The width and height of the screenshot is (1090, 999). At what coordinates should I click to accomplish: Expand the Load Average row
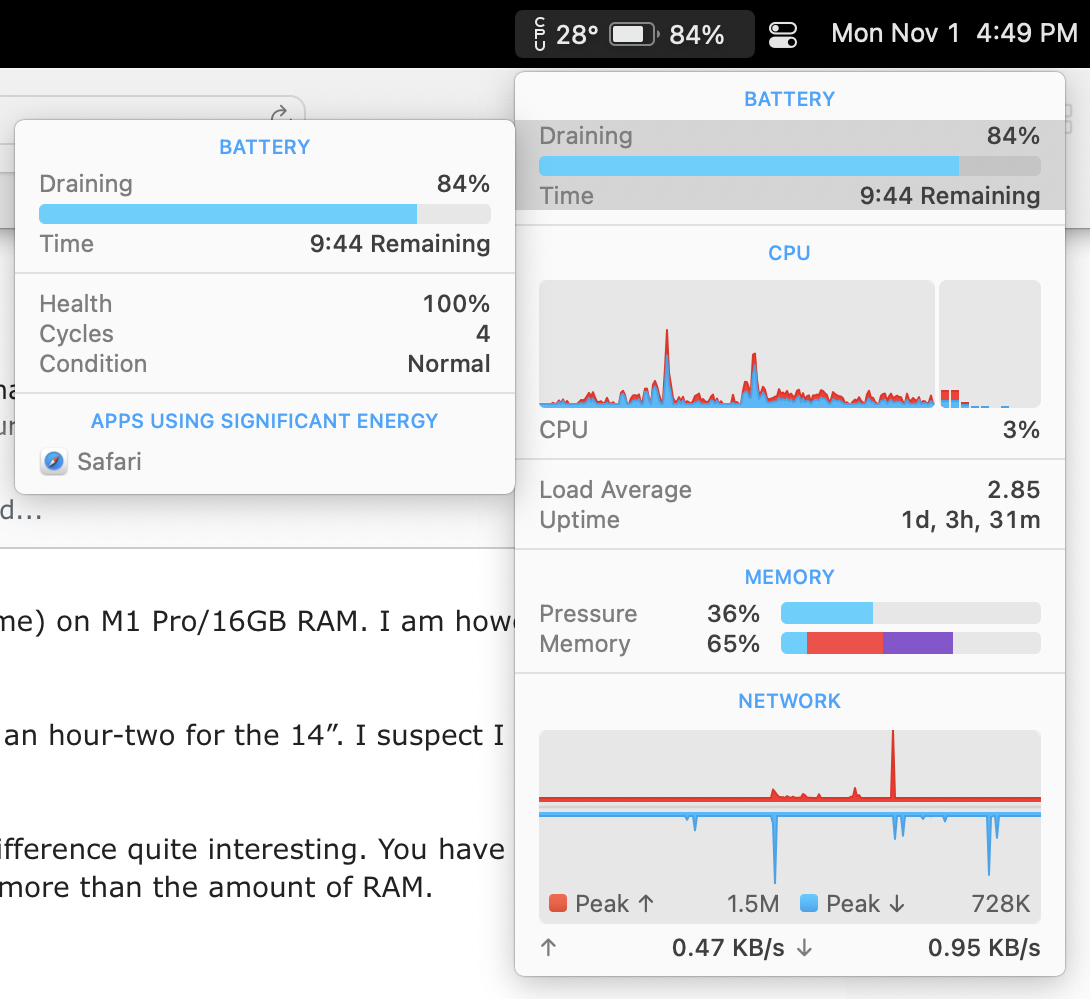click(x=789, y=490)
